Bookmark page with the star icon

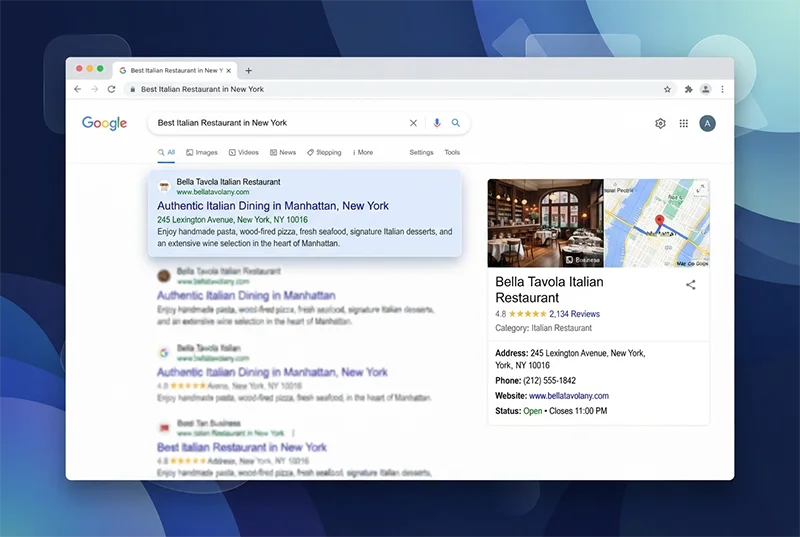pos(667,89)
